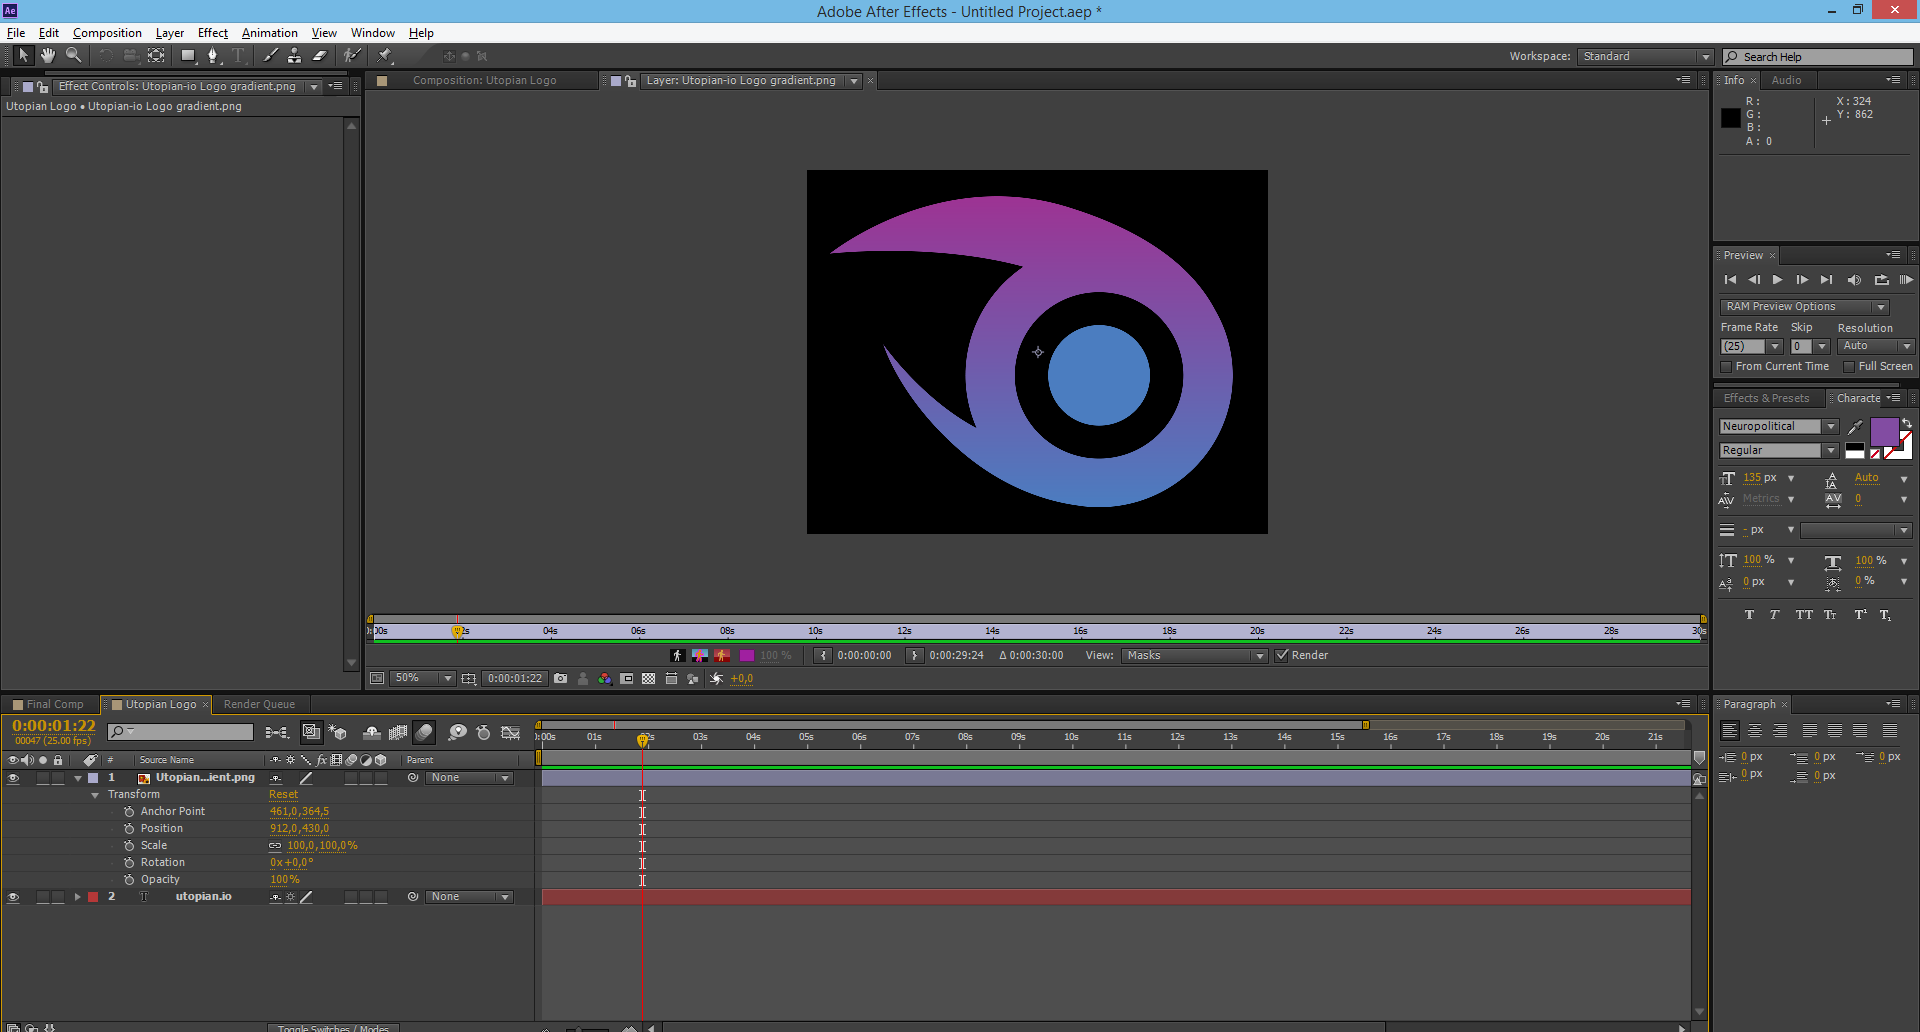Open the Composition Mini-Flowchart in timeline

click(277, 733)
